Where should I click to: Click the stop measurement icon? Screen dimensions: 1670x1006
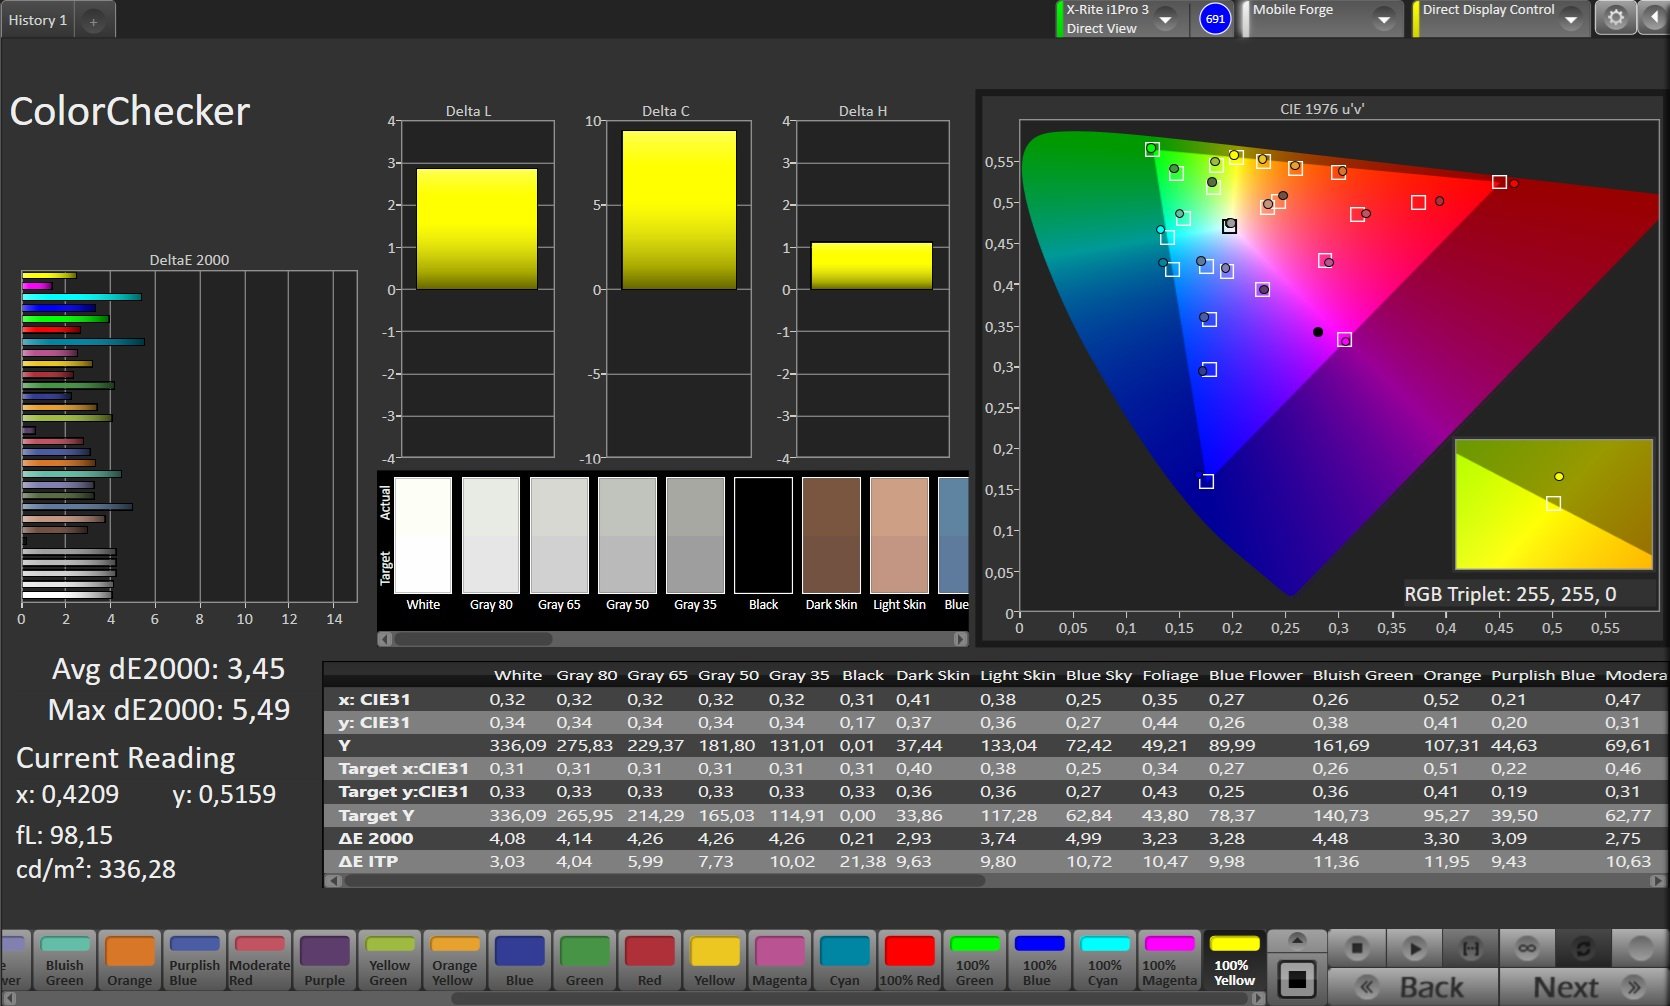tap(1356, 947)
